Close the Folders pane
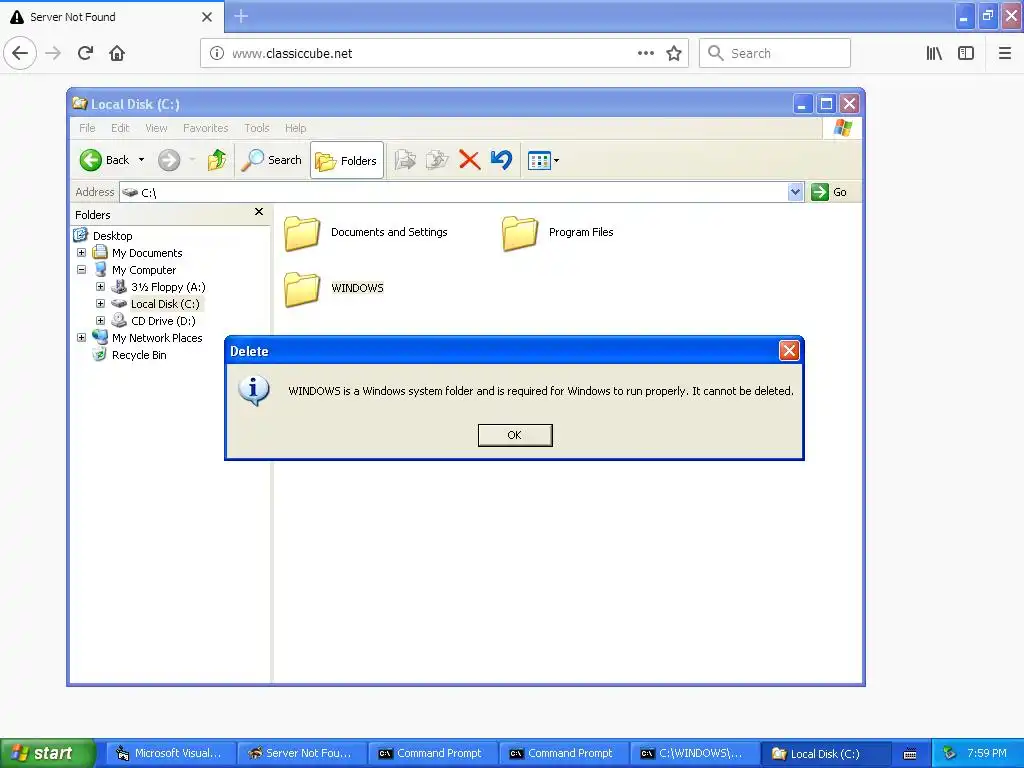This screenshot has width=1024, height=768. click(259, 212)
